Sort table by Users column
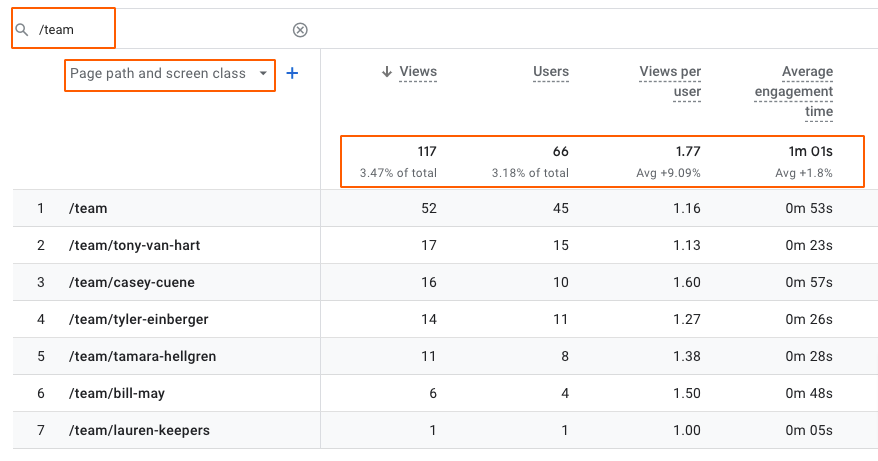 click(551, 72)
